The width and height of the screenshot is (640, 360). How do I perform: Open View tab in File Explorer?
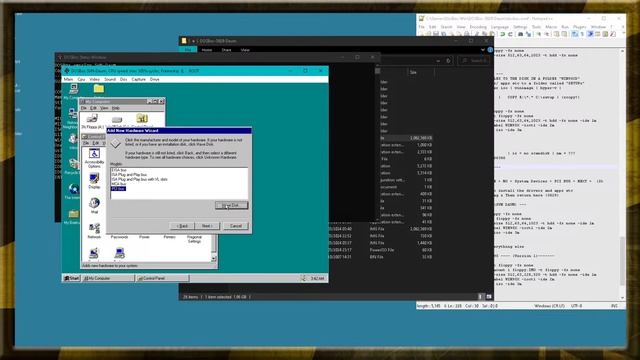245,50
